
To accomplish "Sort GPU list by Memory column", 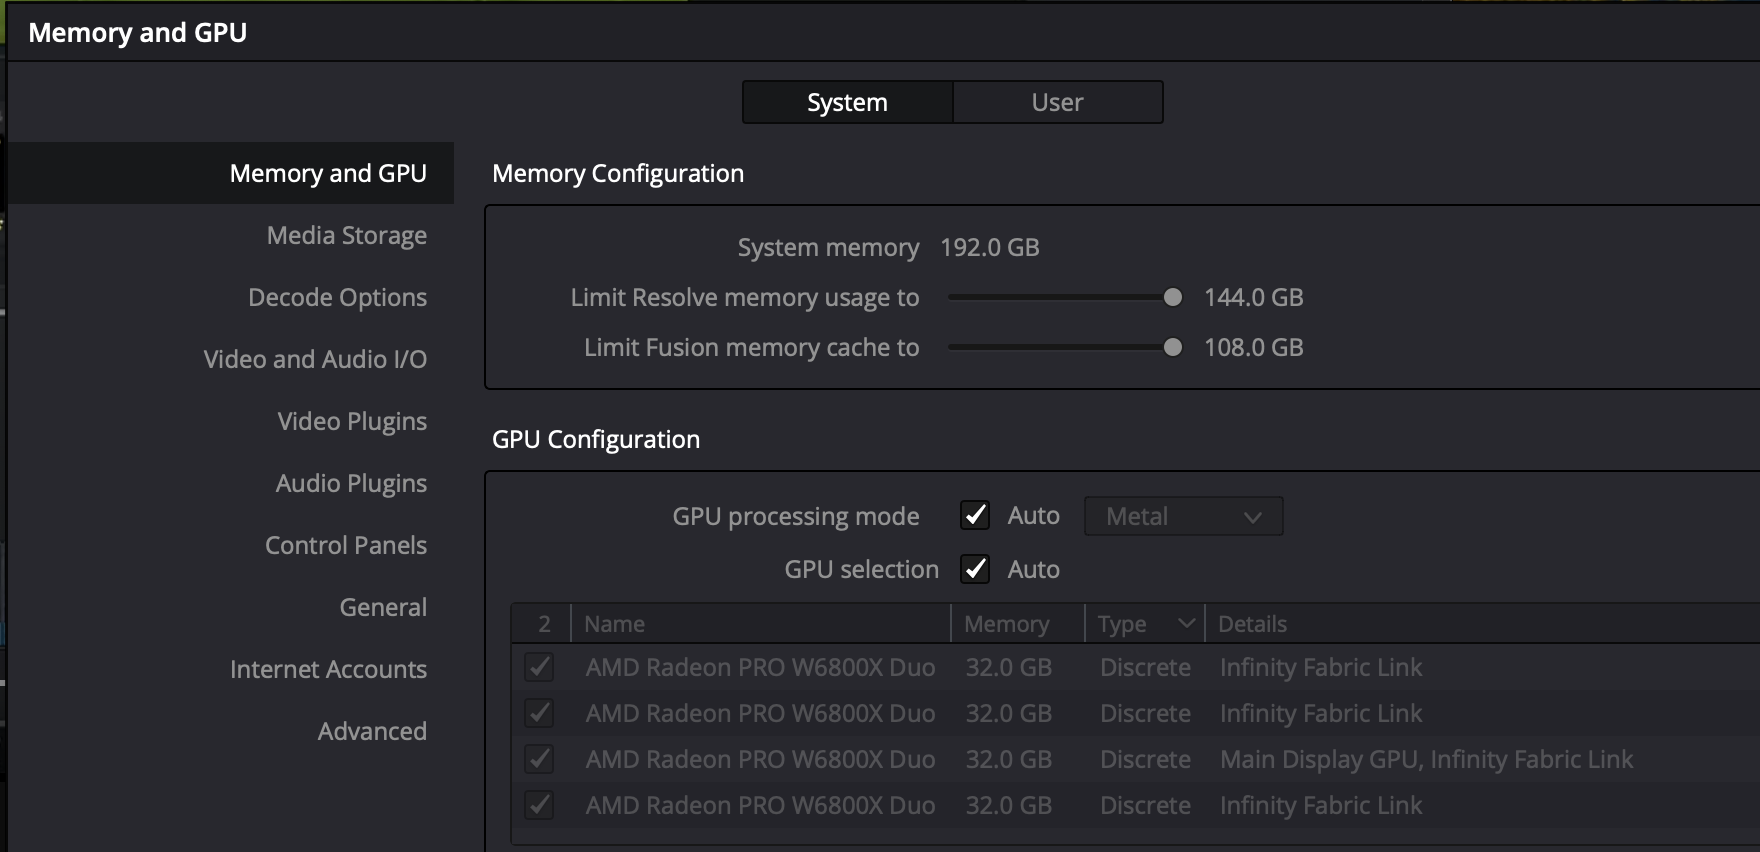I will tap(1006, 624).
